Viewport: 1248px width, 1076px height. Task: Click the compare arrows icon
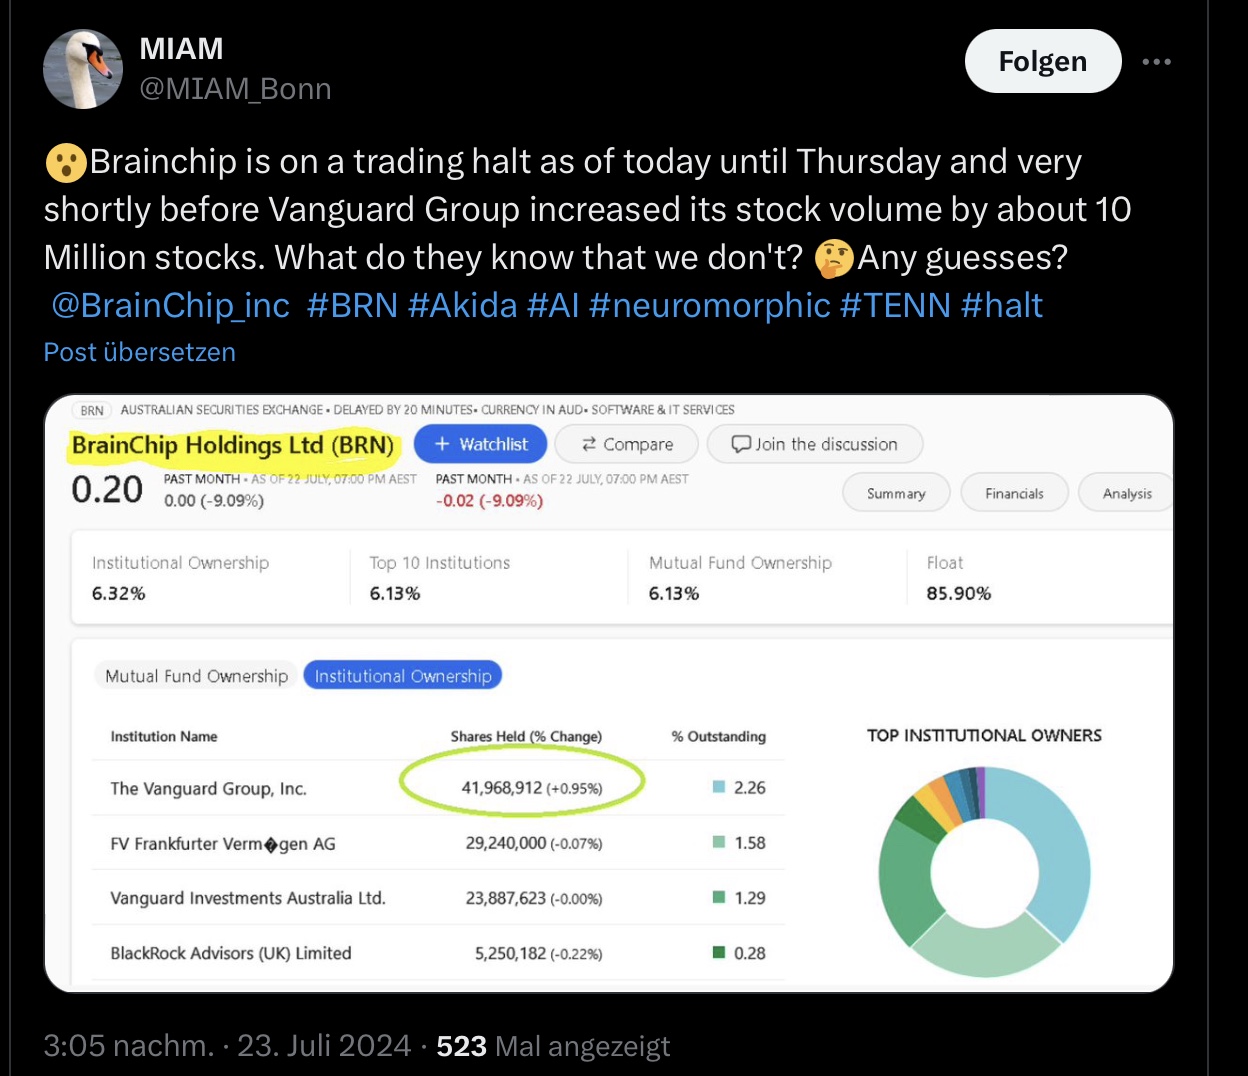tap(589, 444)
